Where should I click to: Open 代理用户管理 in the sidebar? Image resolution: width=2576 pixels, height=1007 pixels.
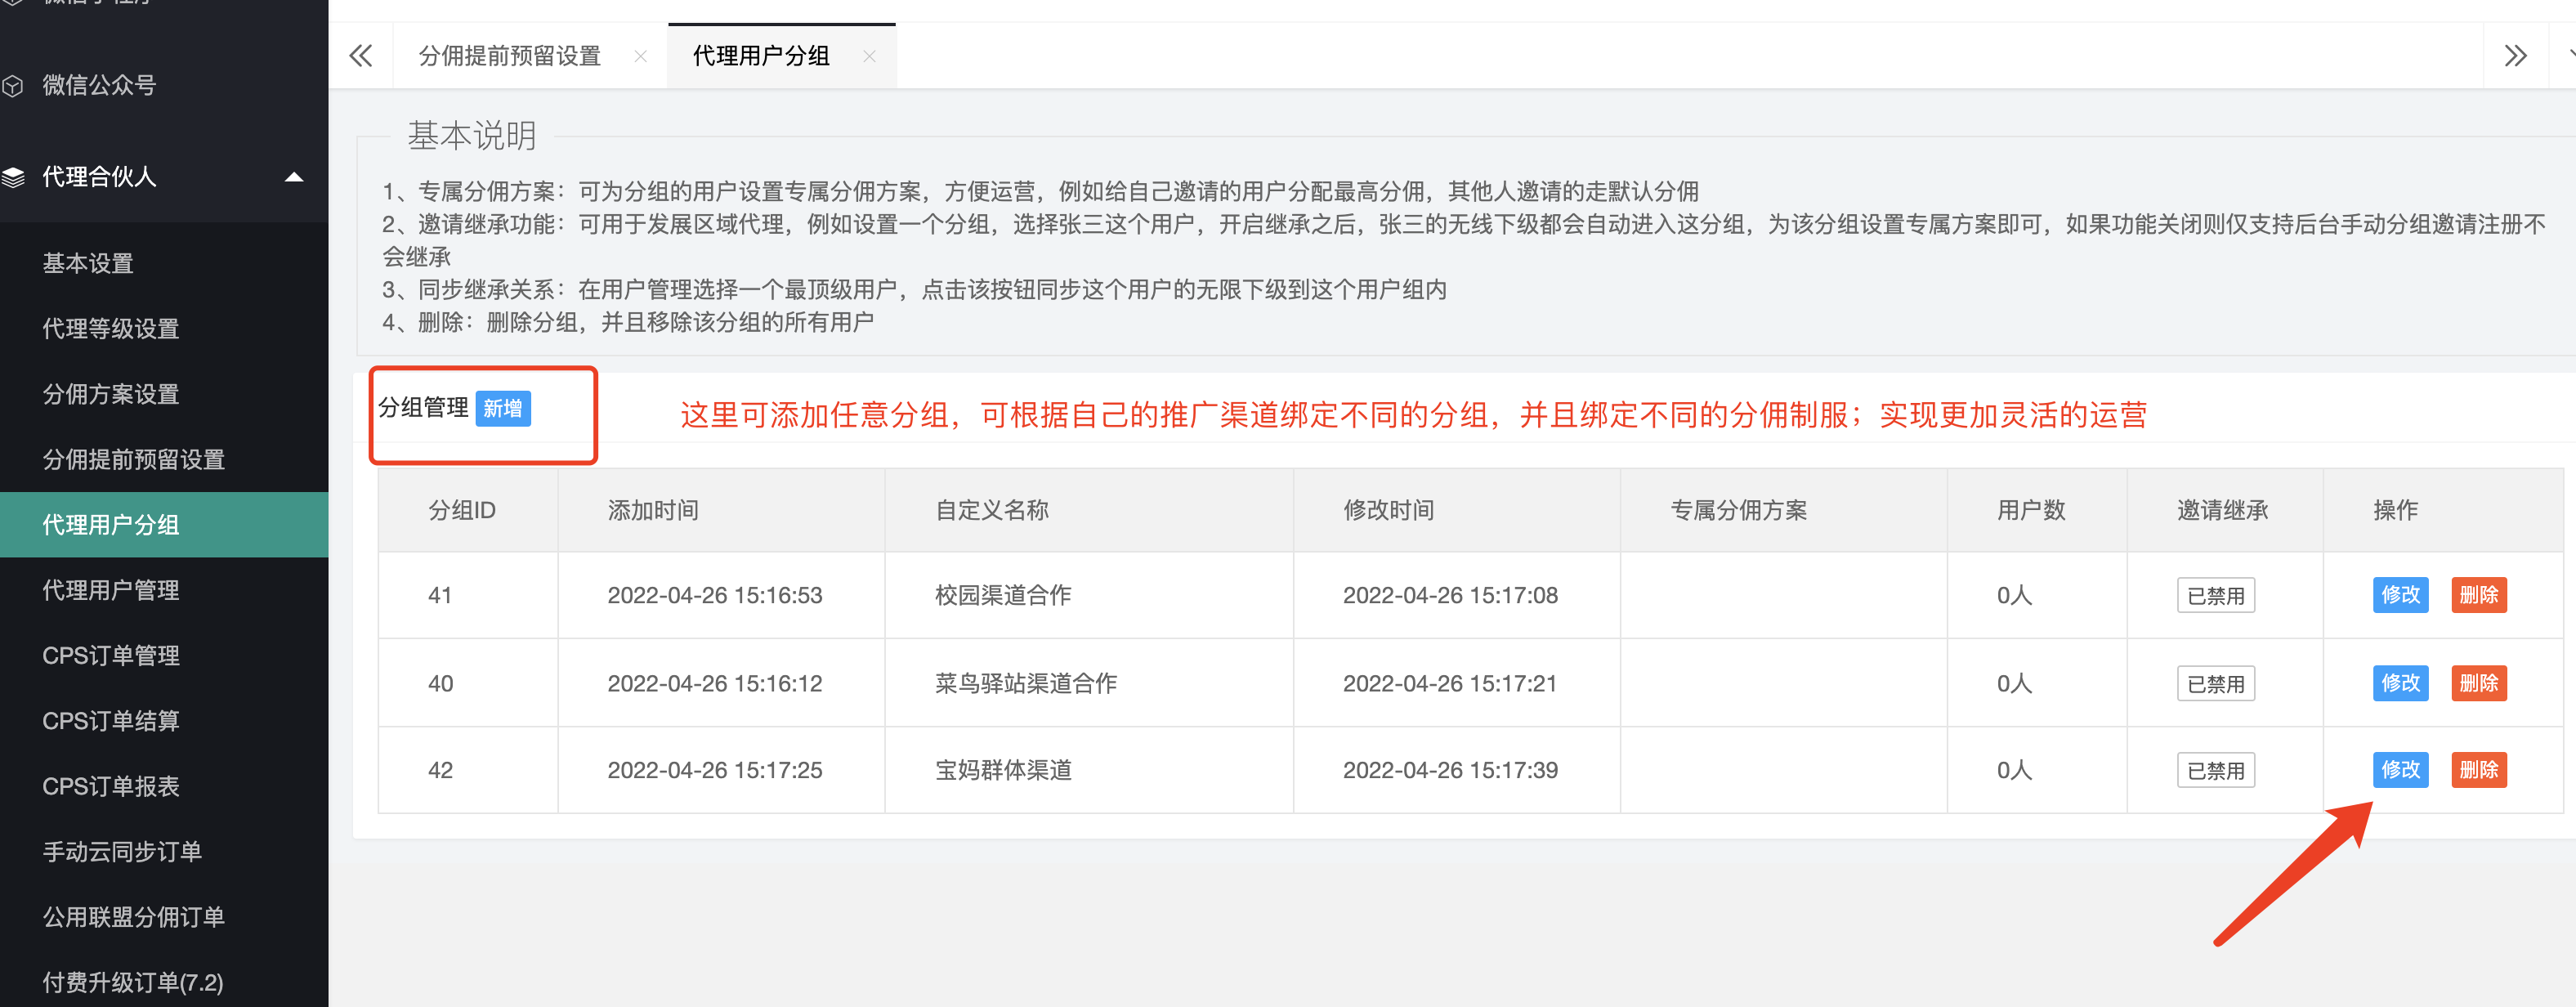[x=111, y=591]
